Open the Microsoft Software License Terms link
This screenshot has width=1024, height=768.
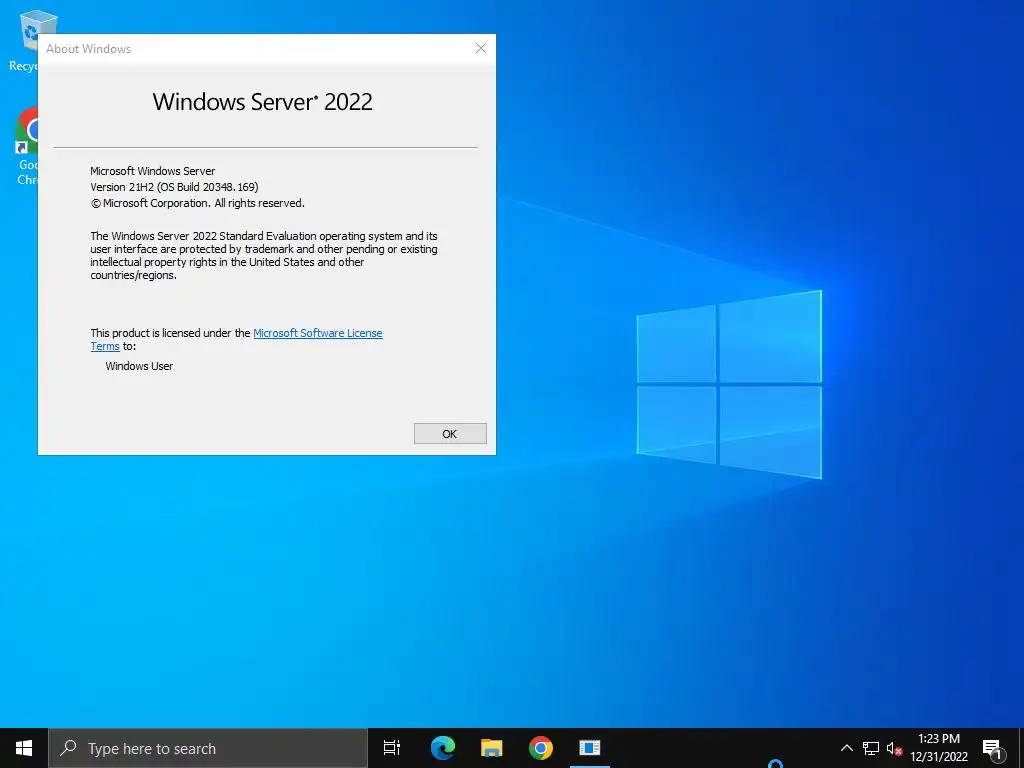(317, 333)
